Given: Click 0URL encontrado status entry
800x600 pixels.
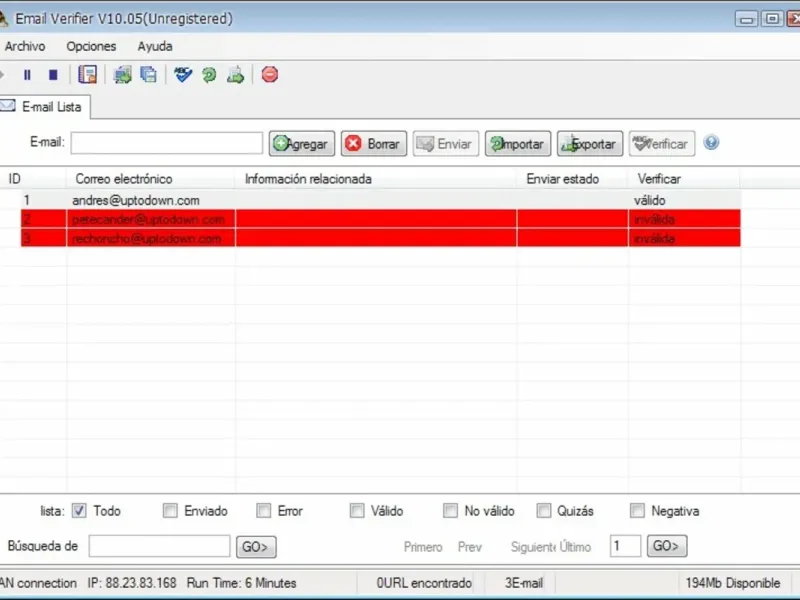Looking at the screenshot, I should [424, 583].
